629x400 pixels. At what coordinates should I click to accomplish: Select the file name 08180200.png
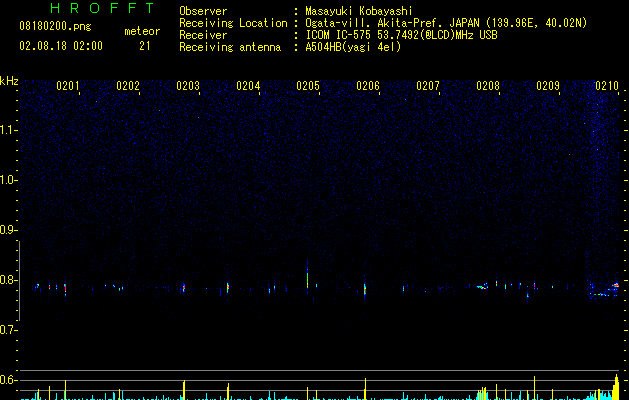[x=55, y=27]
